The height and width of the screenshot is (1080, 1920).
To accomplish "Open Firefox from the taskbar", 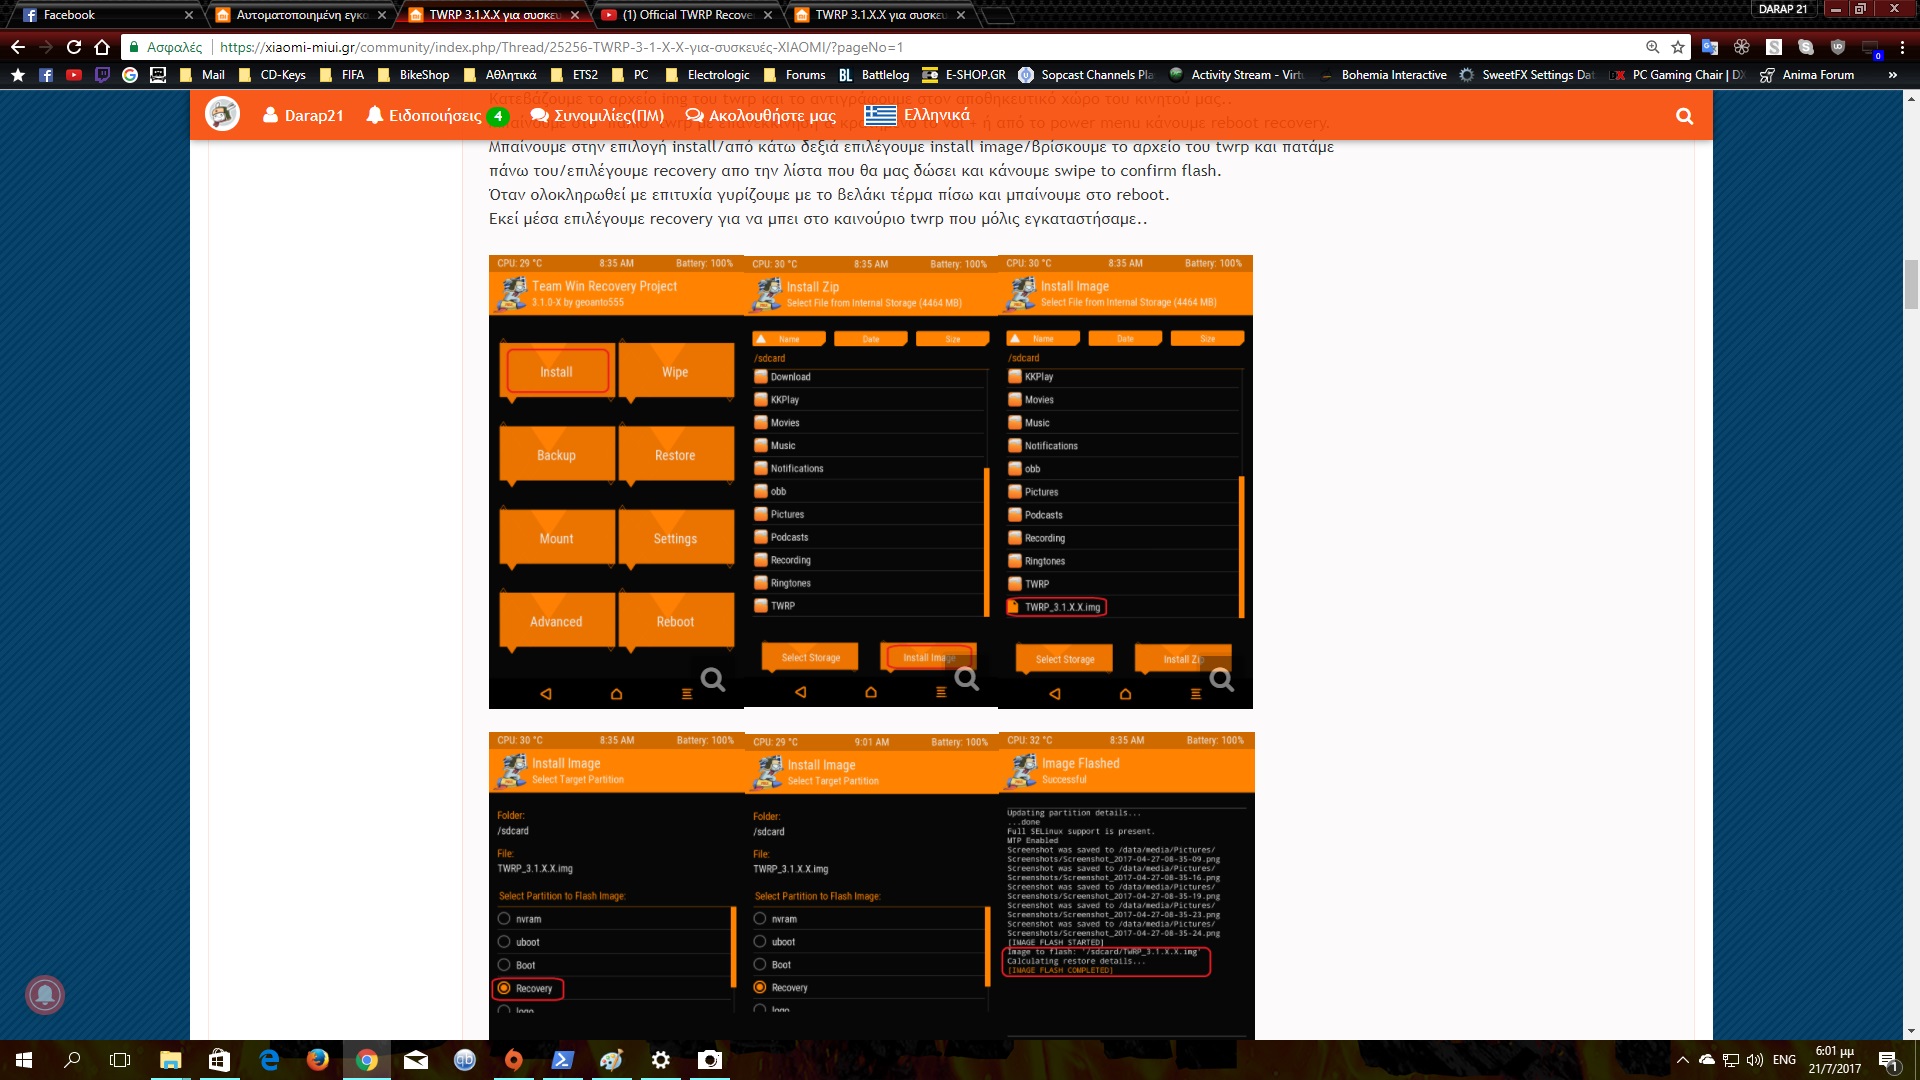I will click(317, 1060).
